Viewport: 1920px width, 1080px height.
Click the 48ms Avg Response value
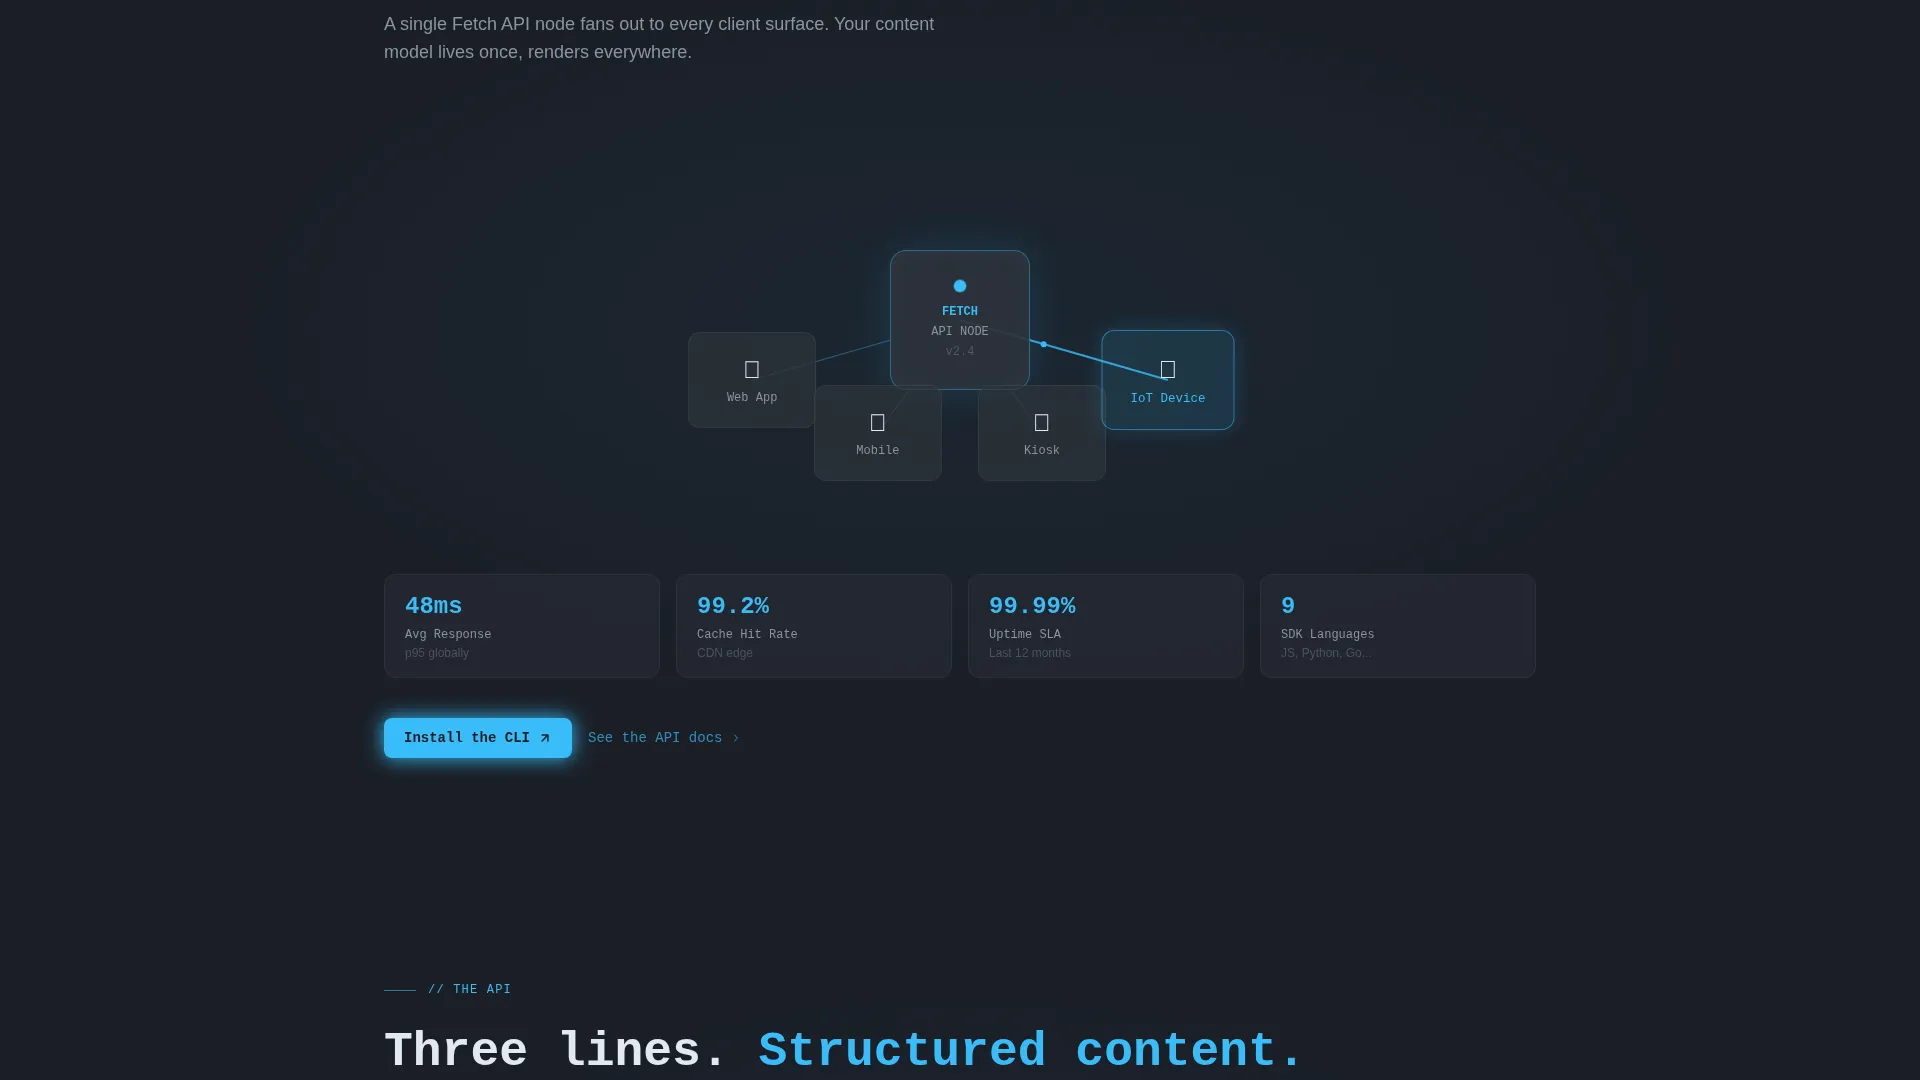(x=433, y=606)
